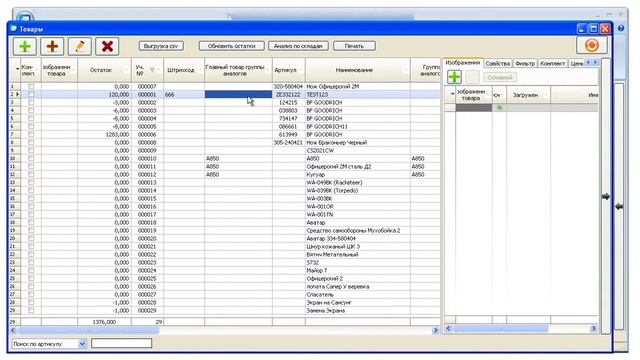Select the Нож Офицерский 2М name cell
This screenshot has width=640, height=360.
coord(358,87)
